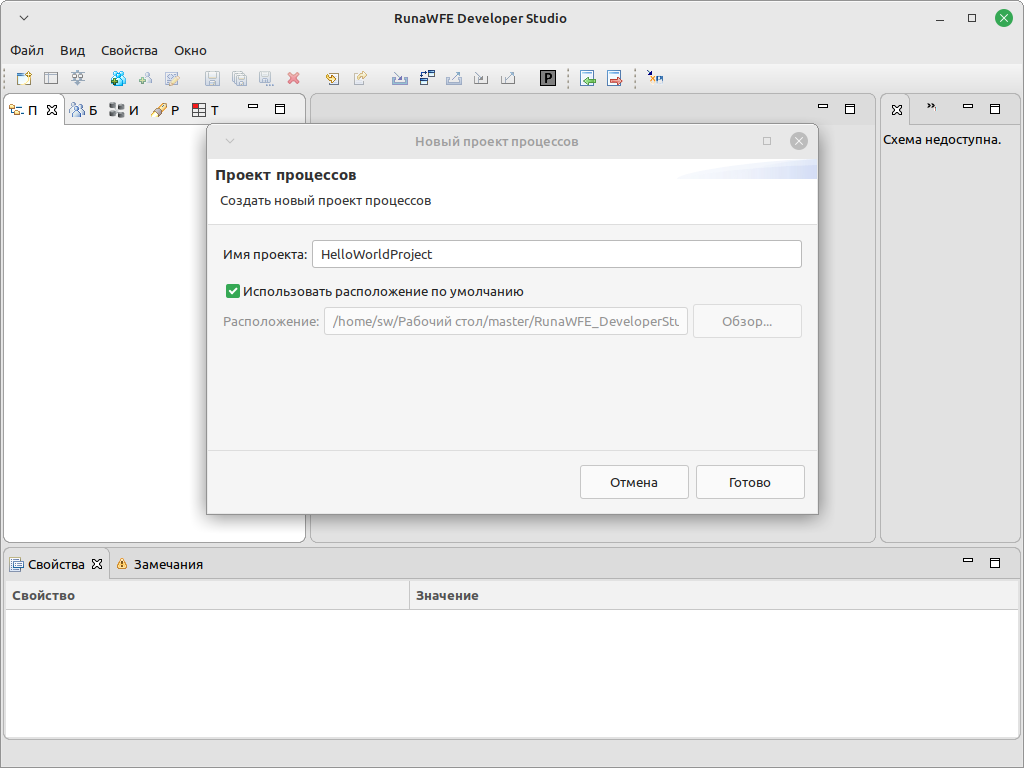Click the table layout icon beside new project
This screenshot has width=1024, height=768.
[x=51, y=78]
